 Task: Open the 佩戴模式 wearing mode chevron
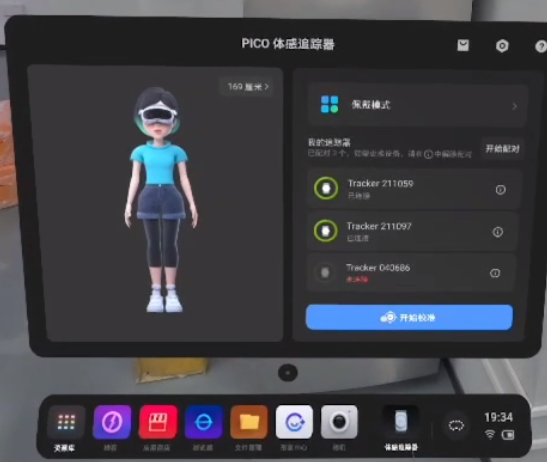coord(515,106)
